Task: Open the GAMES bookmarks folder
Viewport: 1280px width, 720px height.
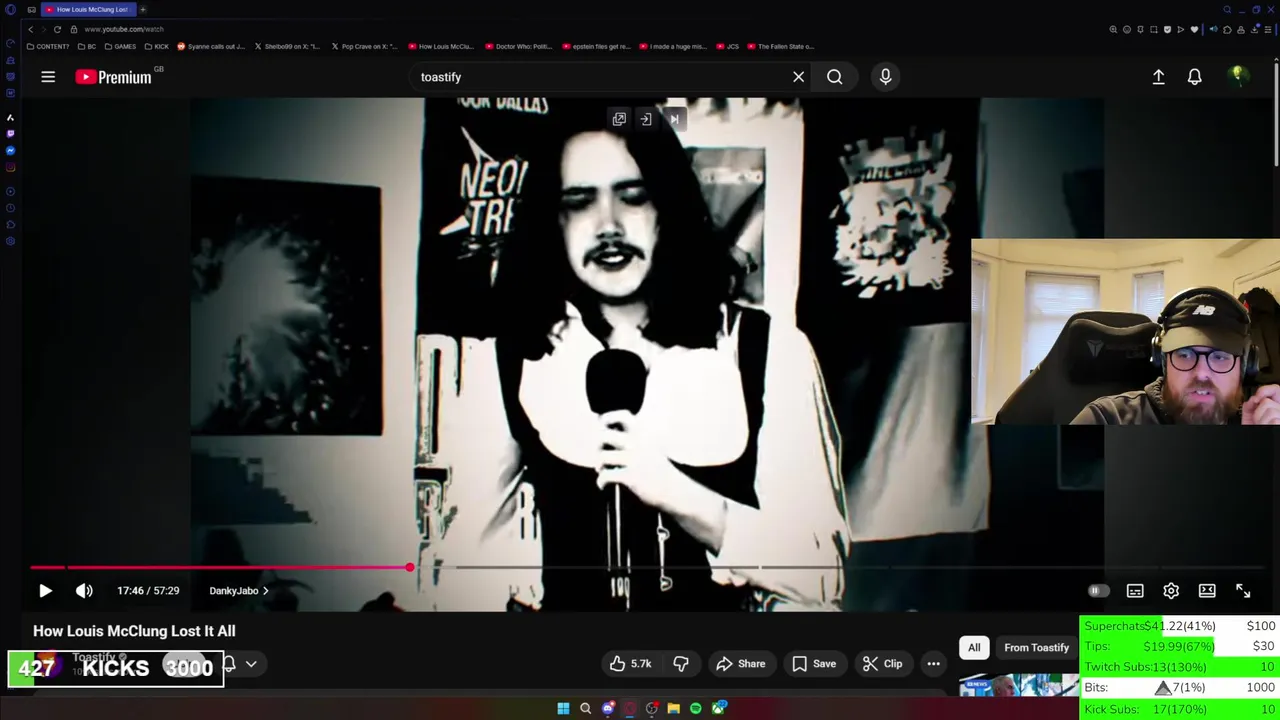Action: [x=121, y=46]
